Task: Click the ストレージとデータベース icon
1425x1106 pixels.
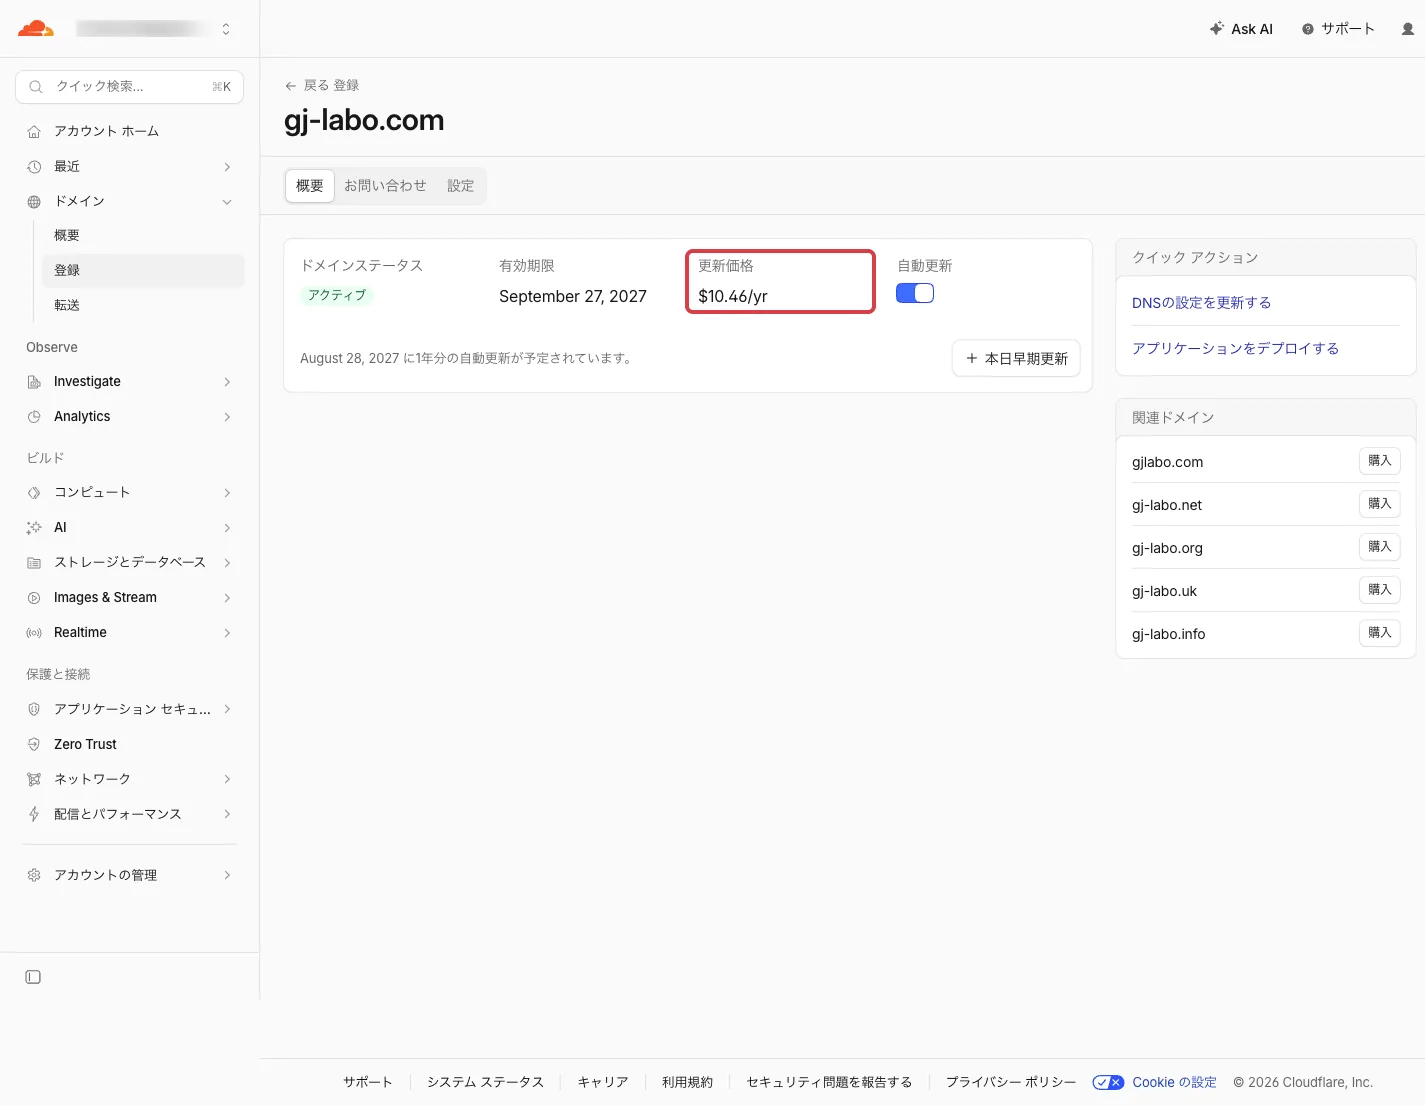Action: click(34, 563)
